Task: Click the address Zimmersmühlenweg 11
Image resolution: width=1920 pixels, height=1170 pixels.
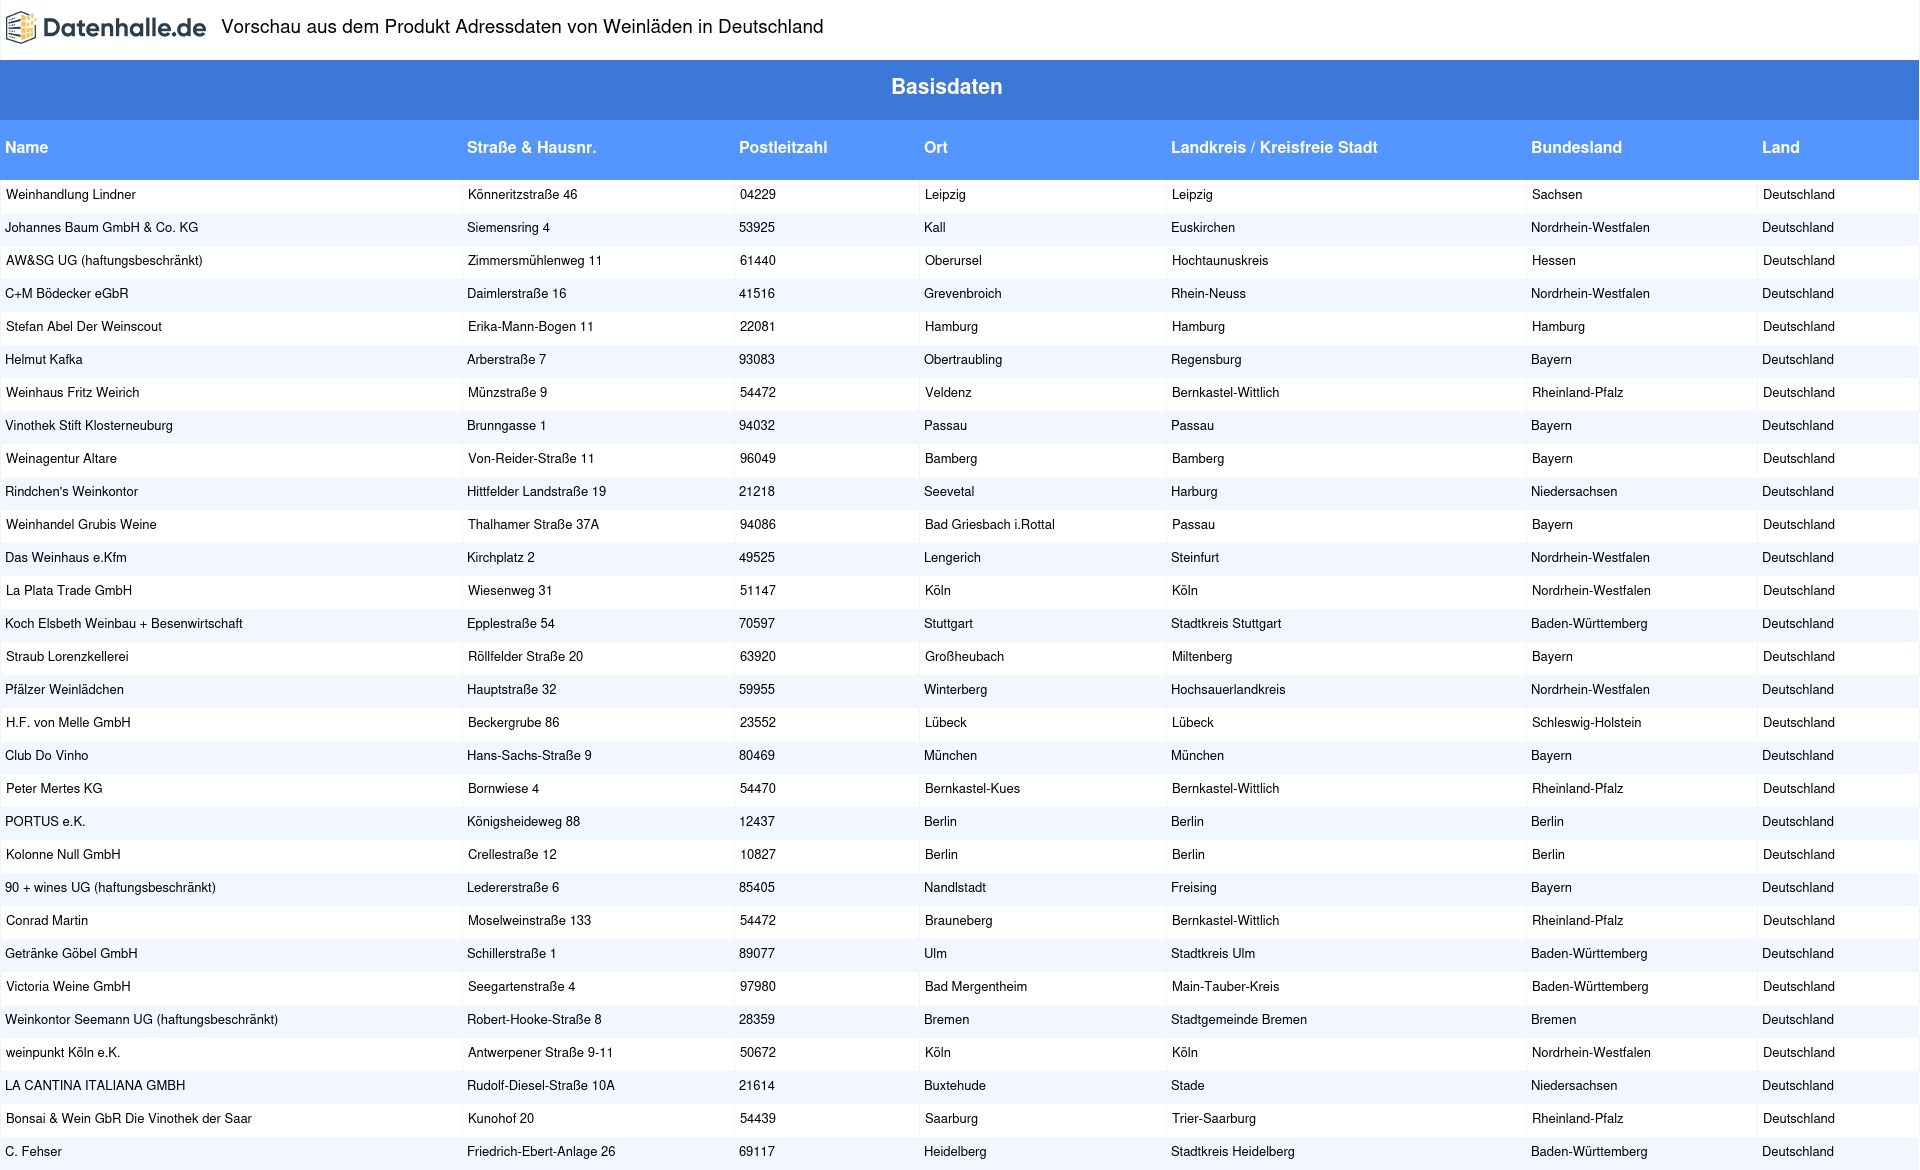Action: pyautogui.click(x=535, y=261)
